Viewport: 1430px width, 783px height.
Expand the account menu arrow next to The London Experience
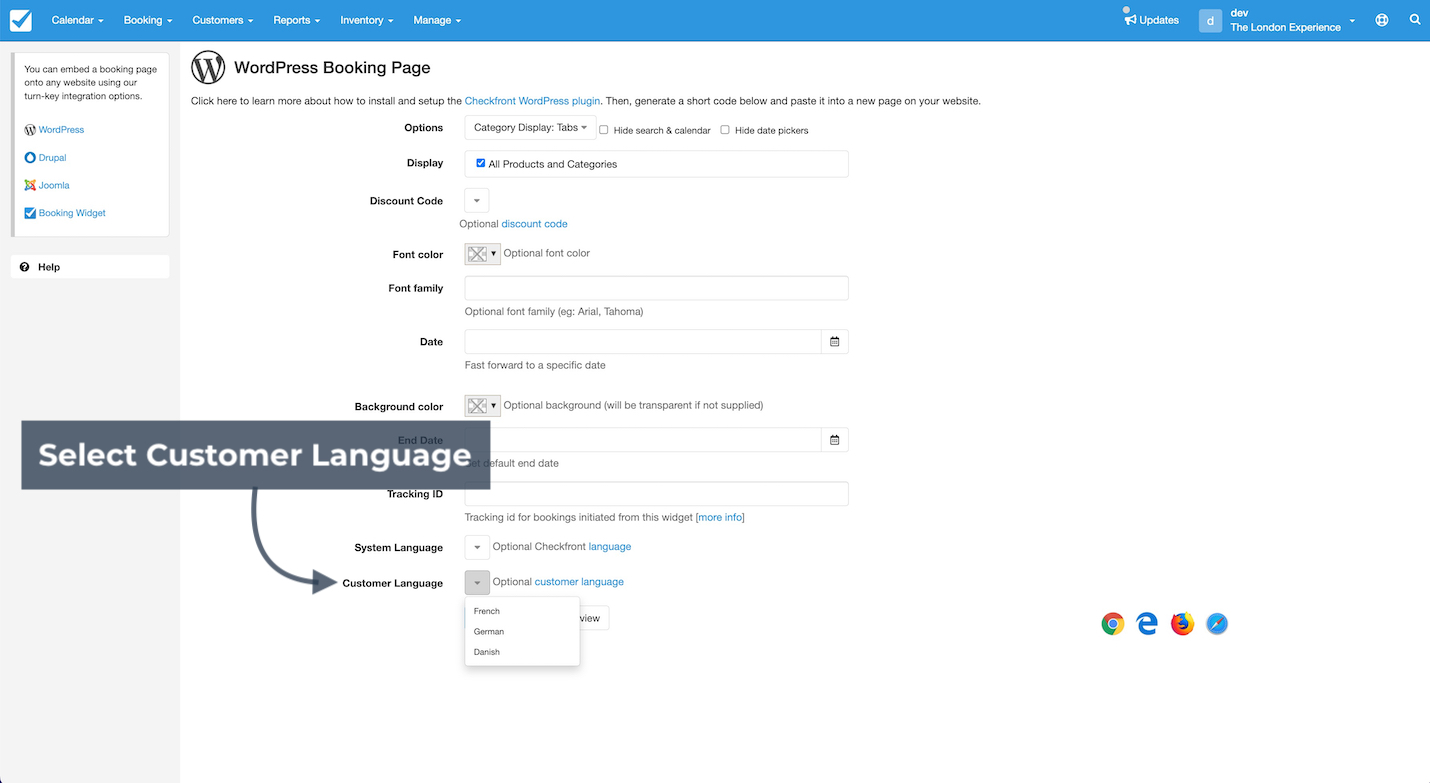[x=1352, y=20]
